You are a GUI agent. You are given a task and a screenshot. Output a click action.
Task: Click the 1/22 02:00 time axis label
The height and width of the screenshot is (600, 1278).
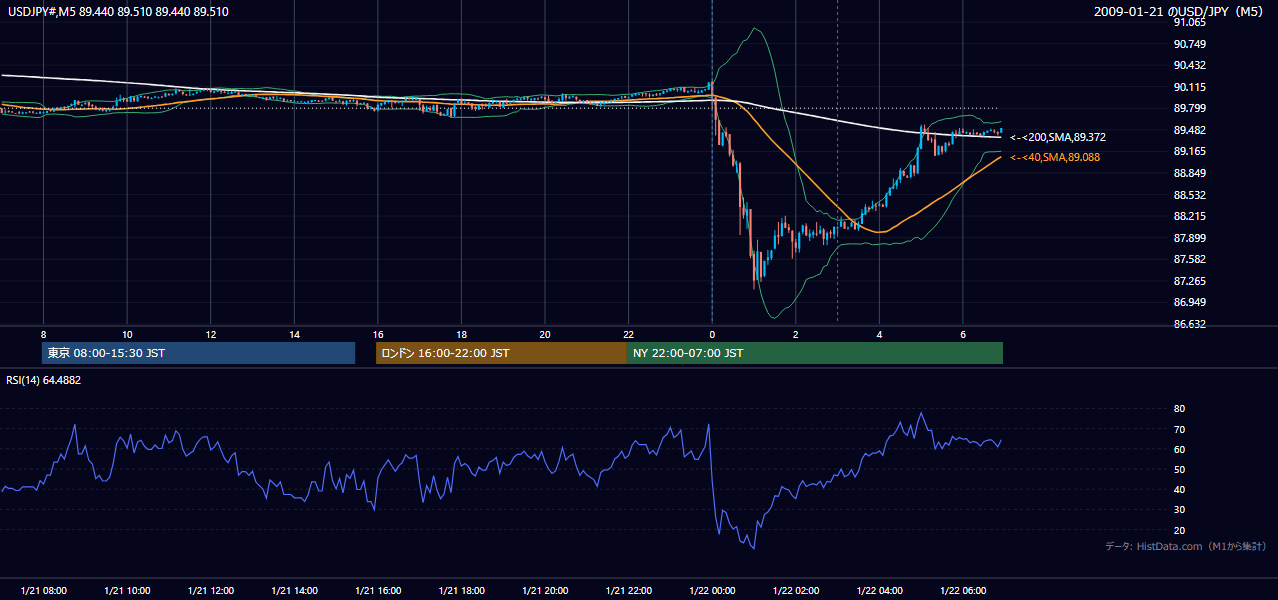click(795, 590)
